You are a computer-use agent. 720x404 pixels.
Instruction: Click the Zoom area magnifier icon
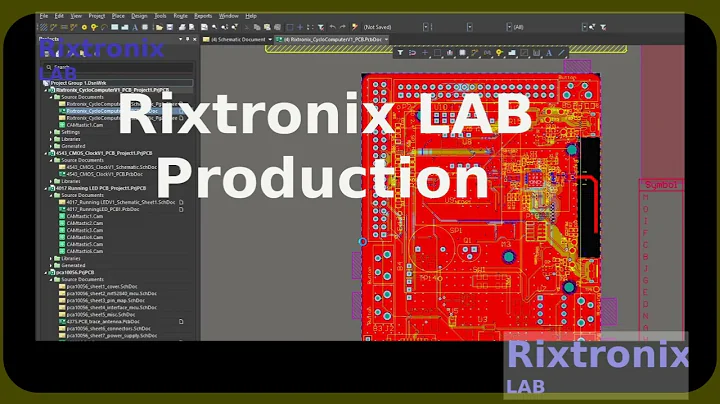(x=214, y=27)
